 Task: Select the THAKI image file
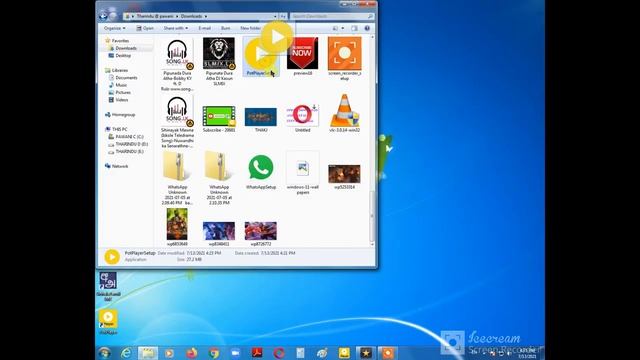pos(260,117)
